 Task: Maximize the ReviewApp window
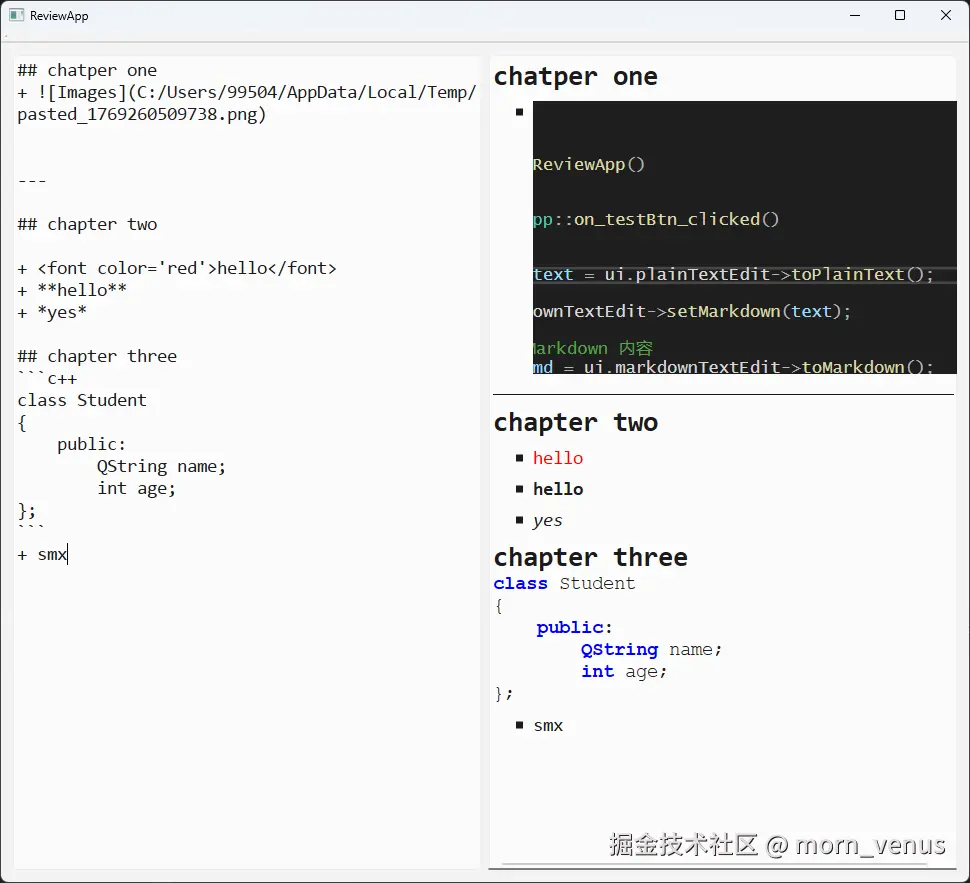tap(900, 15)
